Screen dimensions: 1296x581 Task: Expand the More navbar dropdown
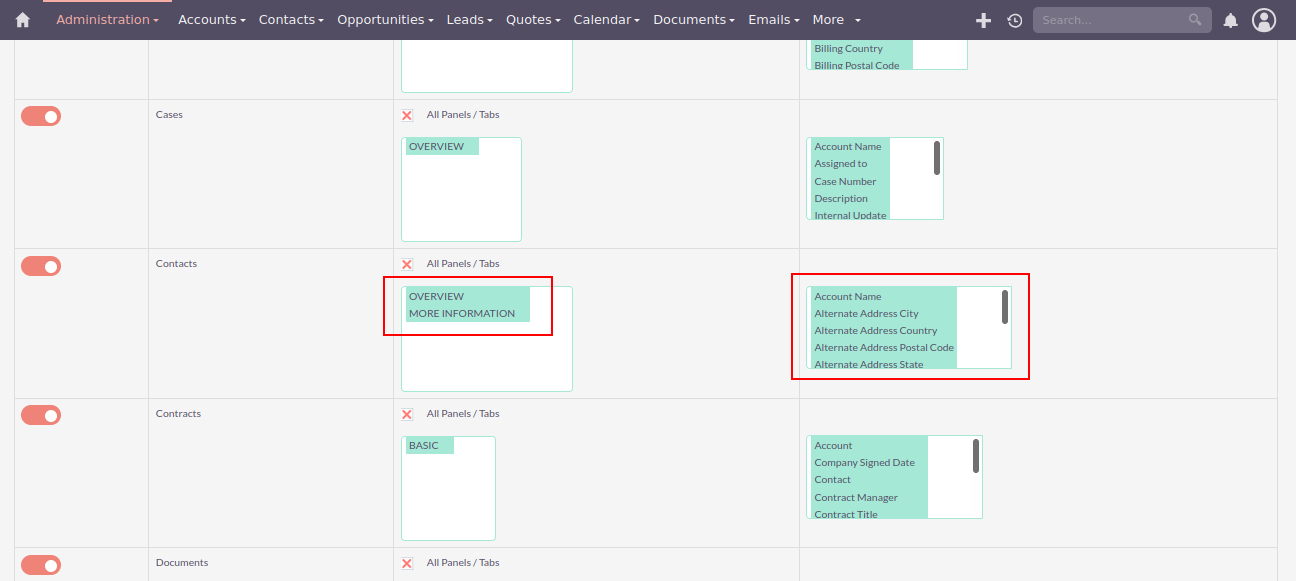[x=837, y=20]
